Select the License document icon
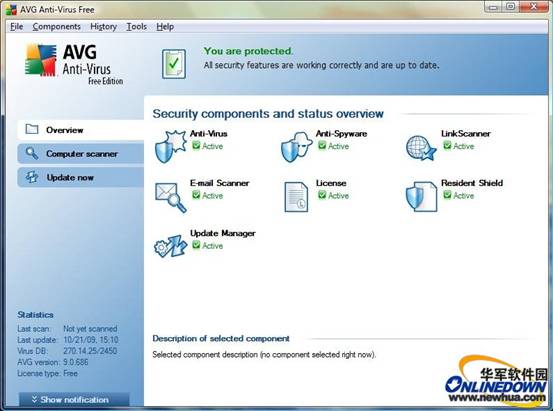The image size is (553, 411). [296, 197]
